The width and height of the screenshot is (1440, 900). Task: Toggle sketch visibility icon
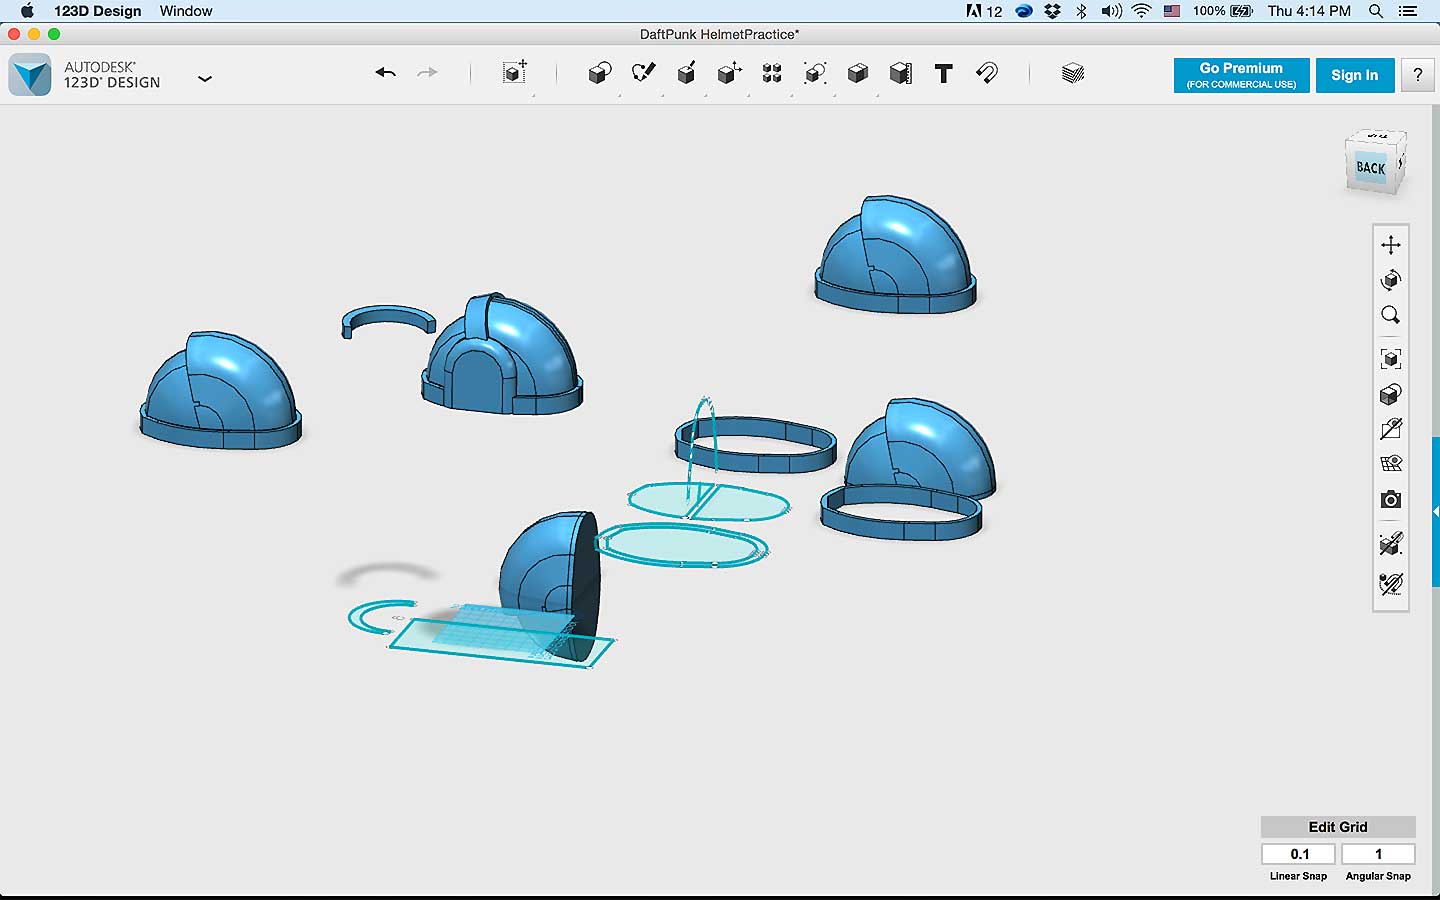click(1391, 429)
